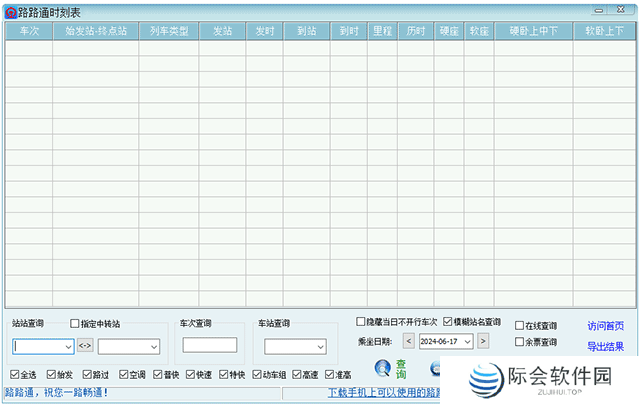This screenshot has width=640, height=406.
Task: Open the 乘坐日期 date dropdown 2024-06-17
Action: coord(468,342)
